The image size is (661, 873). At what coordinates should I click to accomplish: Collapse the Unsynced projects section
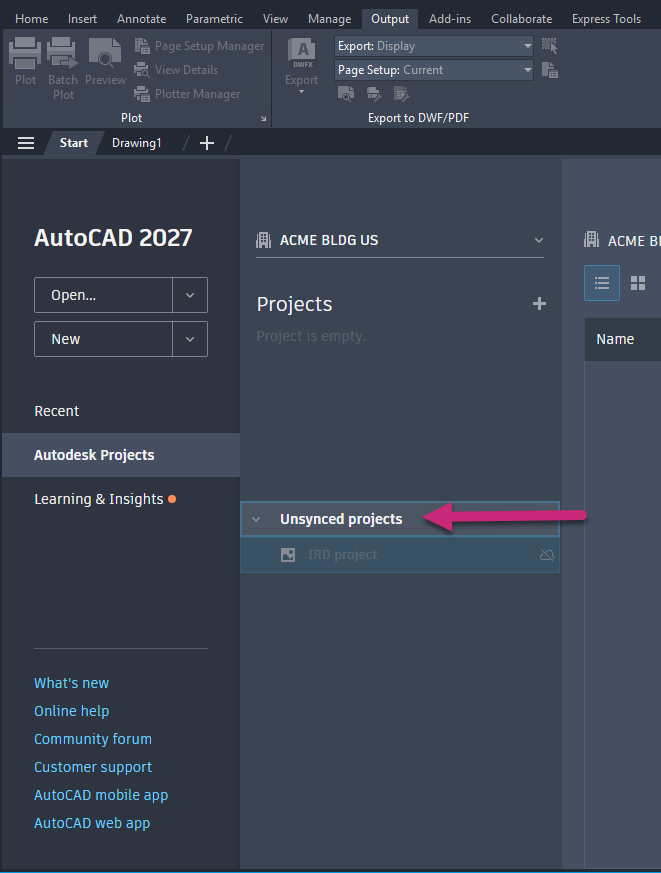[x=256, y=519]
